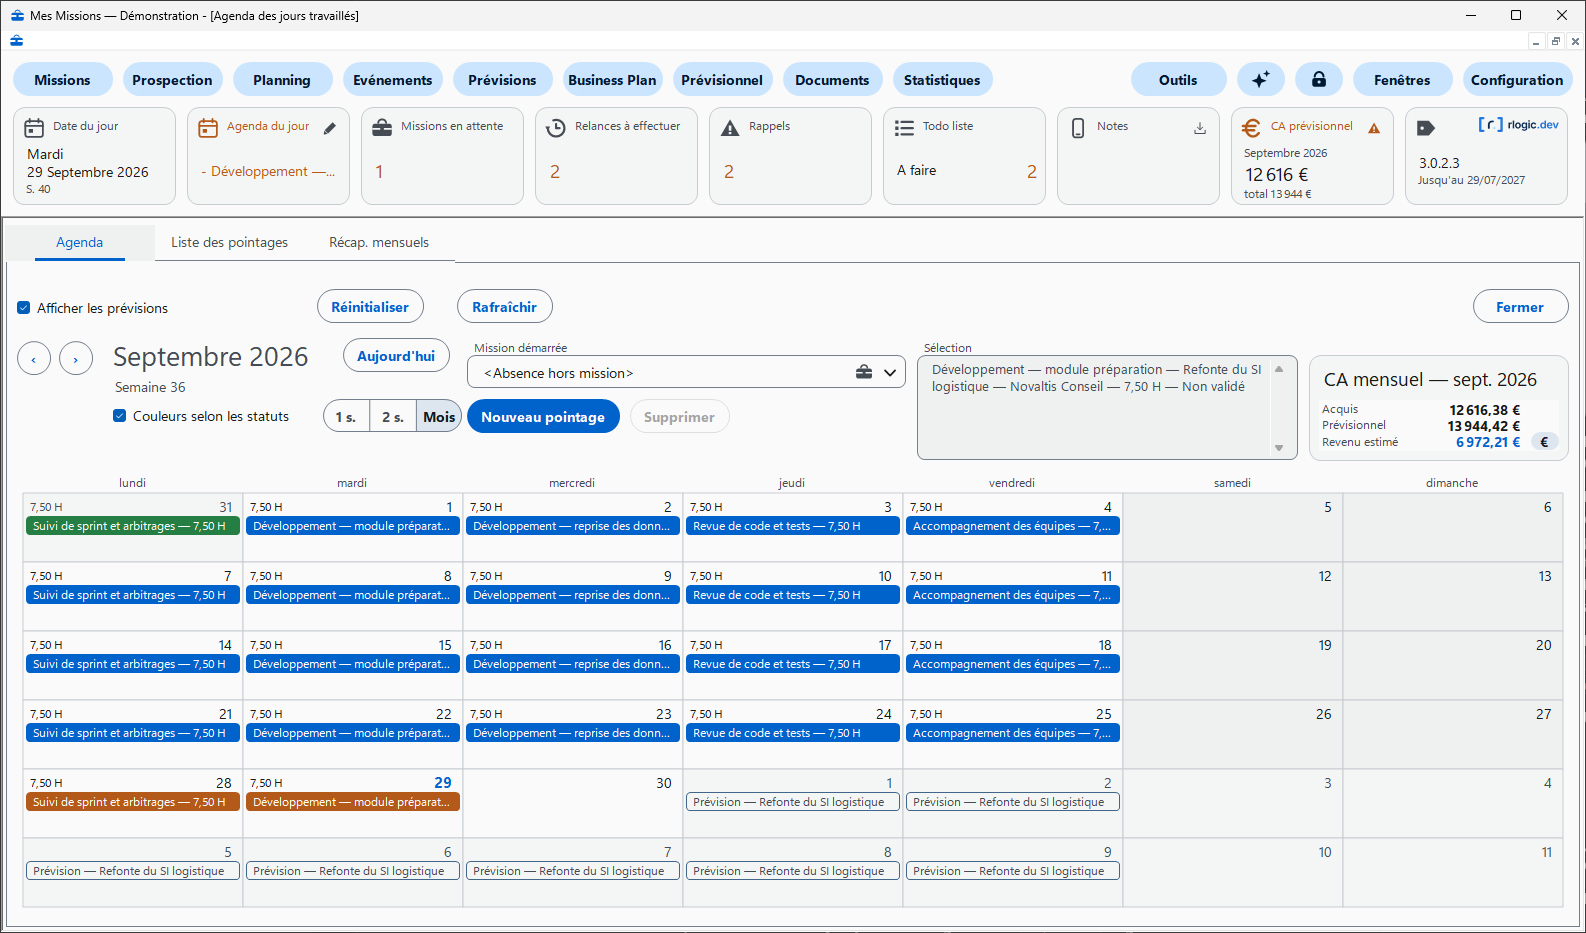1586x933 pixels.
Task: Click the Aujourd'hui button
Action: [x=396, y=356]
